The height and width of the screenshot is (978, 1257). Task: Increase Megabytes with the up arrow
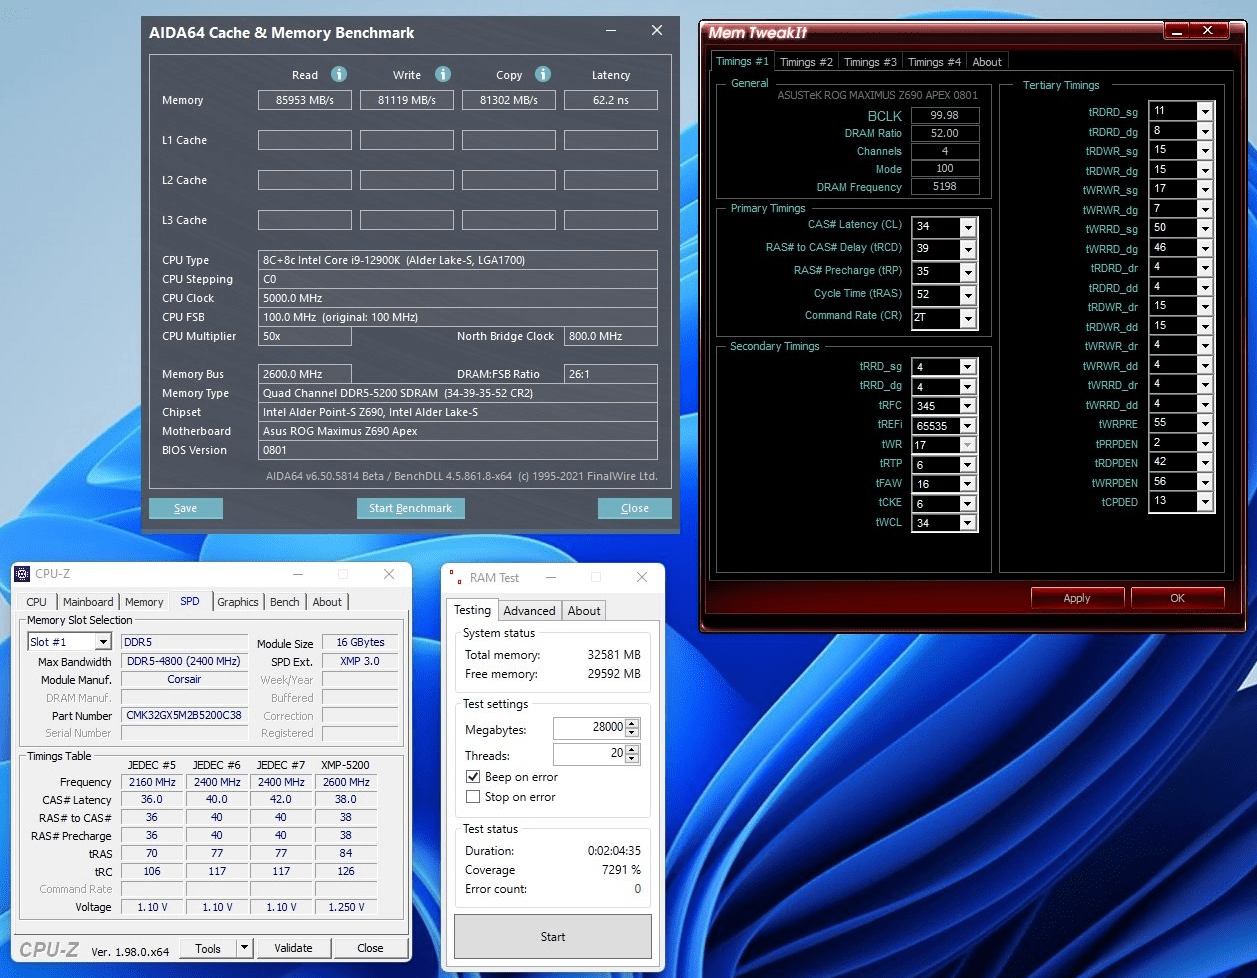[x=632, y=723]
